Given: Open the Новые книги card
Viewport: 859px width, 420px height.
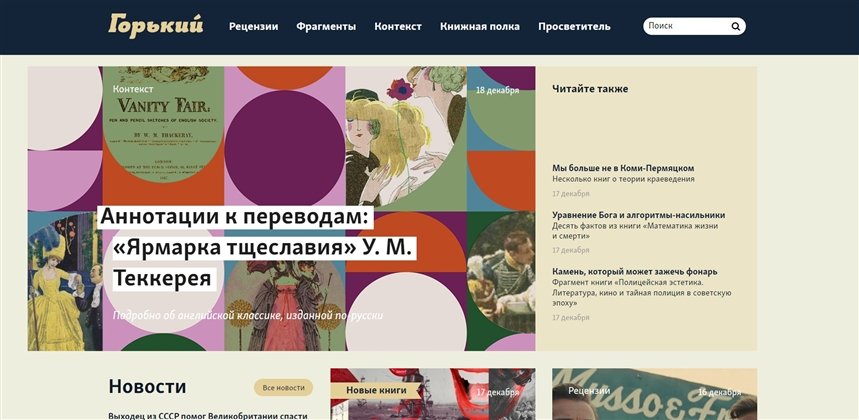Looking at the screenshot, I should point(433,394).
